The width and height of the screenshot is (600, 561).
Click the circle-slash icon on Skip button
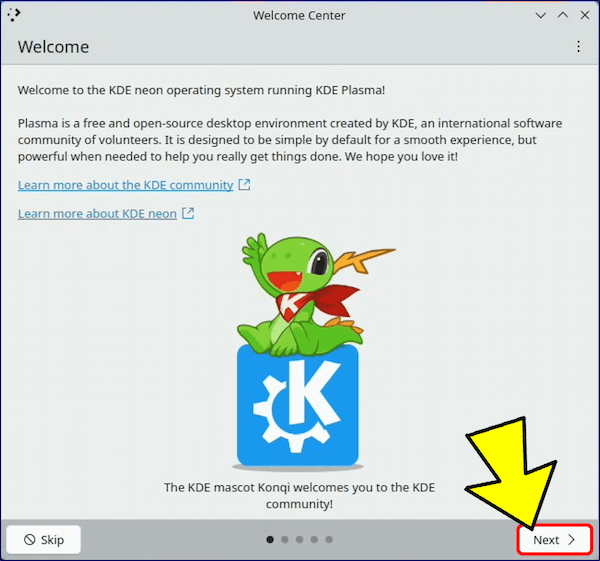tap(30, 540)
